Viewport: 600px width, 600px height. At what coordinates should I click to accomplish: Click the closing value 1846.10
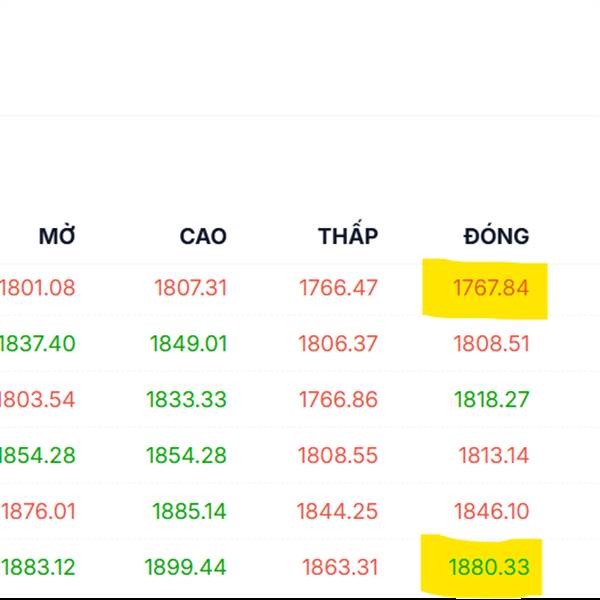click(x=491, y=512)
